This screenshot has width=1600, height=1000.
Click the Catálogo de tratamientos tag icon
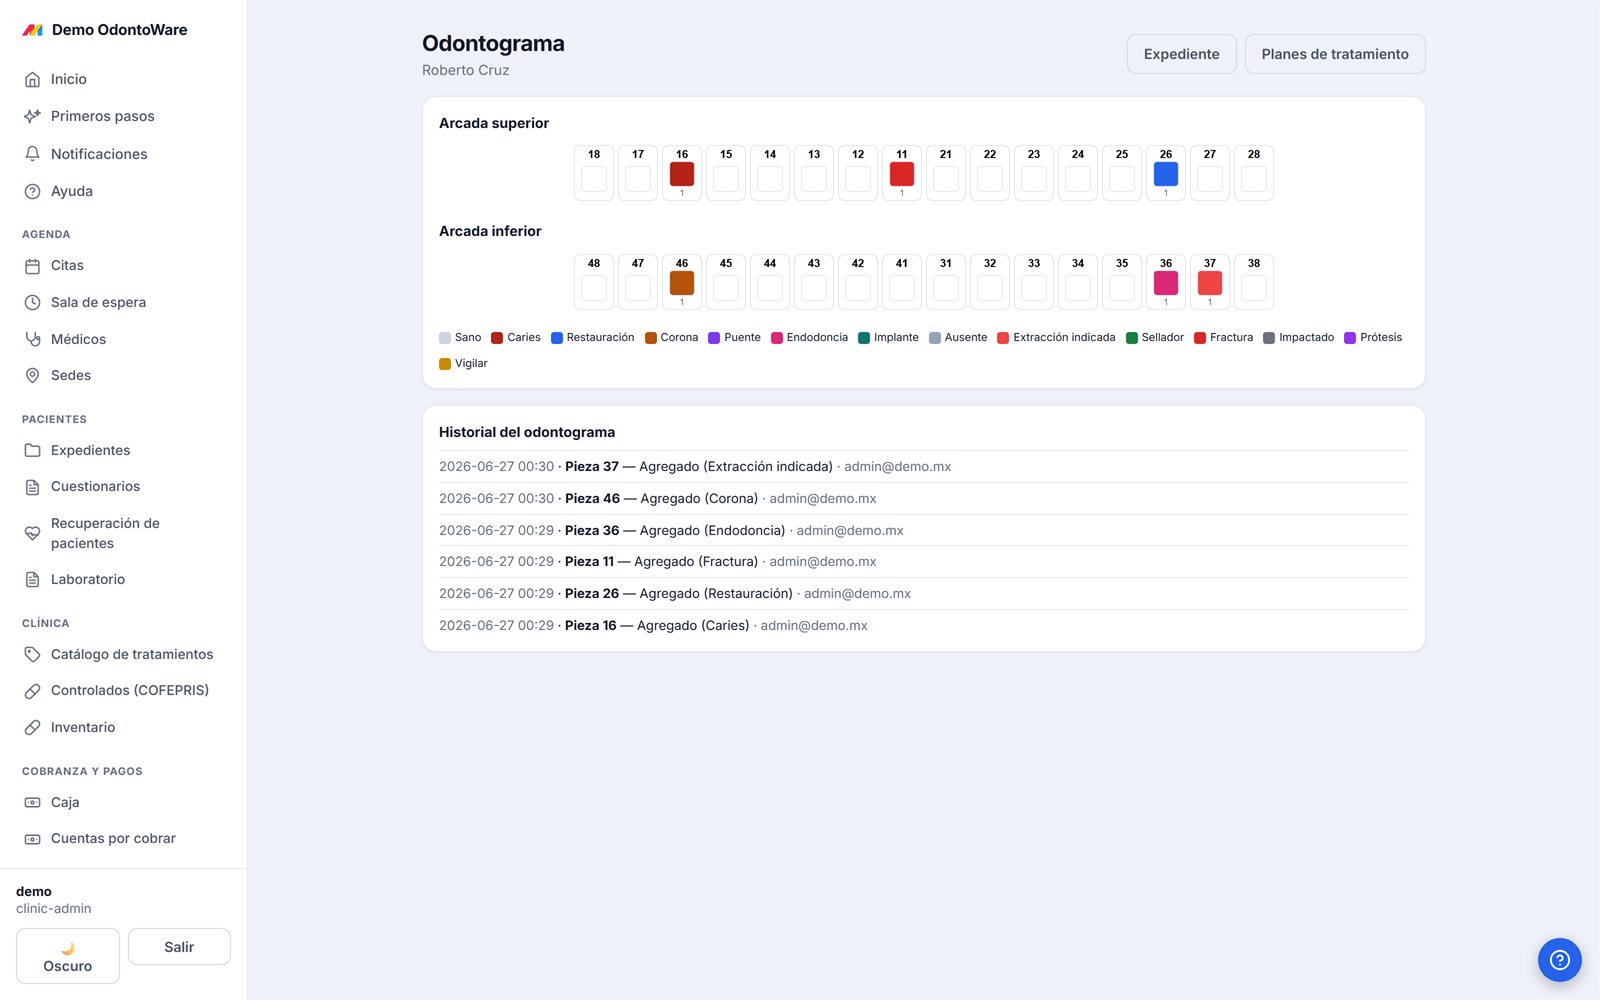(32, 654)
